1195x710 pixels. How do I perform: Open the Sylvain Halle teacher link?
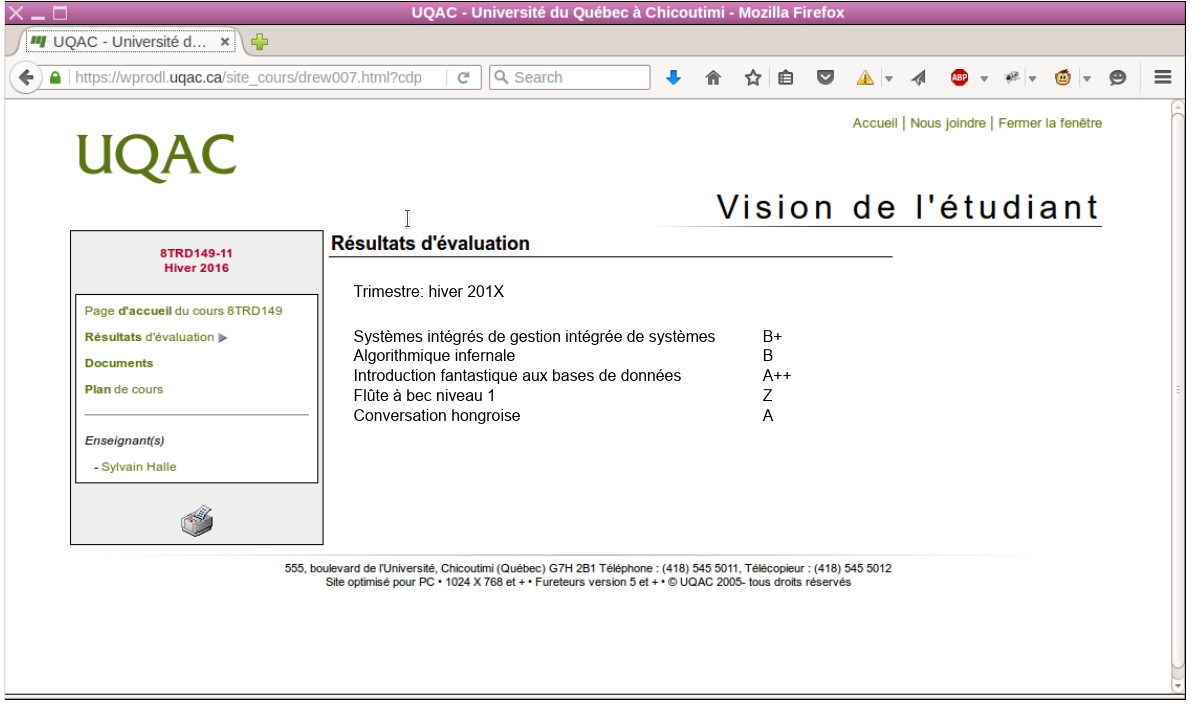[139, 467]
